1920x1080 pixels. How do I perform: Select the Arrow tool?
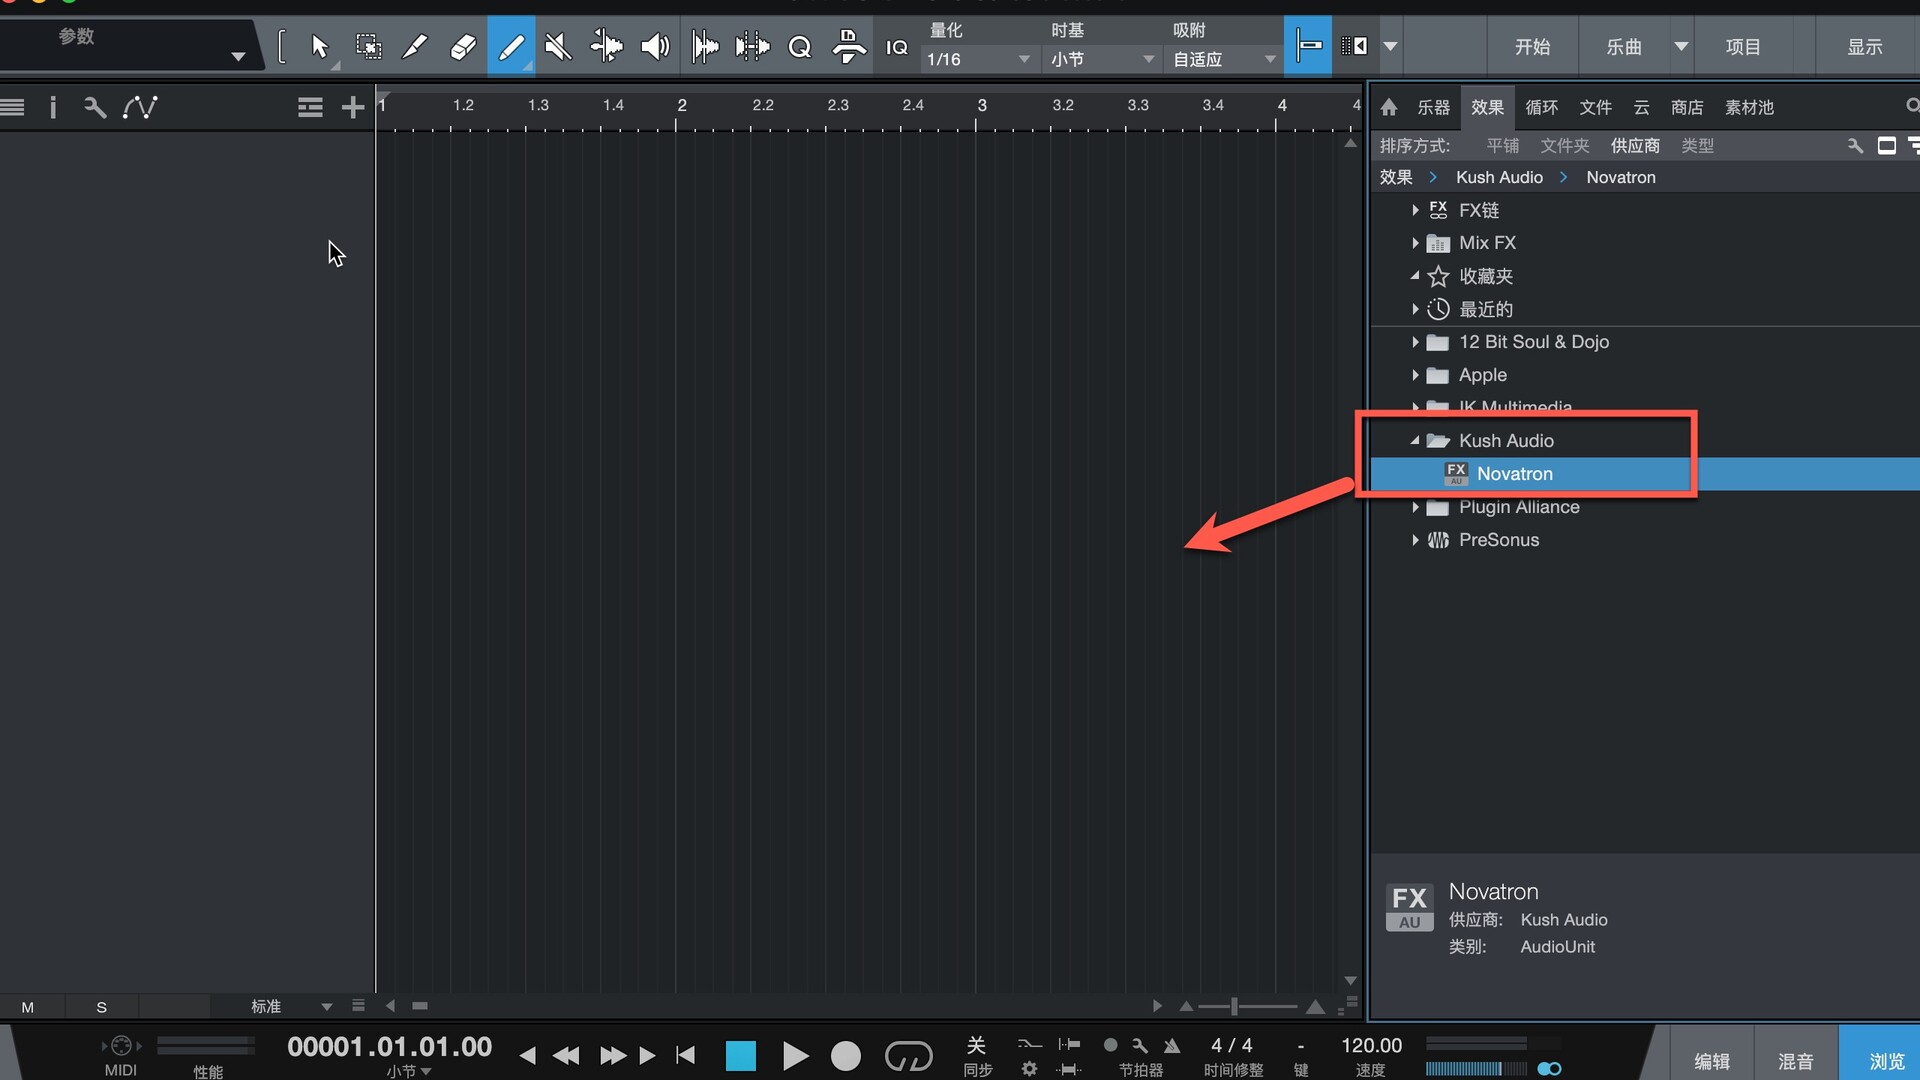[x=319, y=47]
